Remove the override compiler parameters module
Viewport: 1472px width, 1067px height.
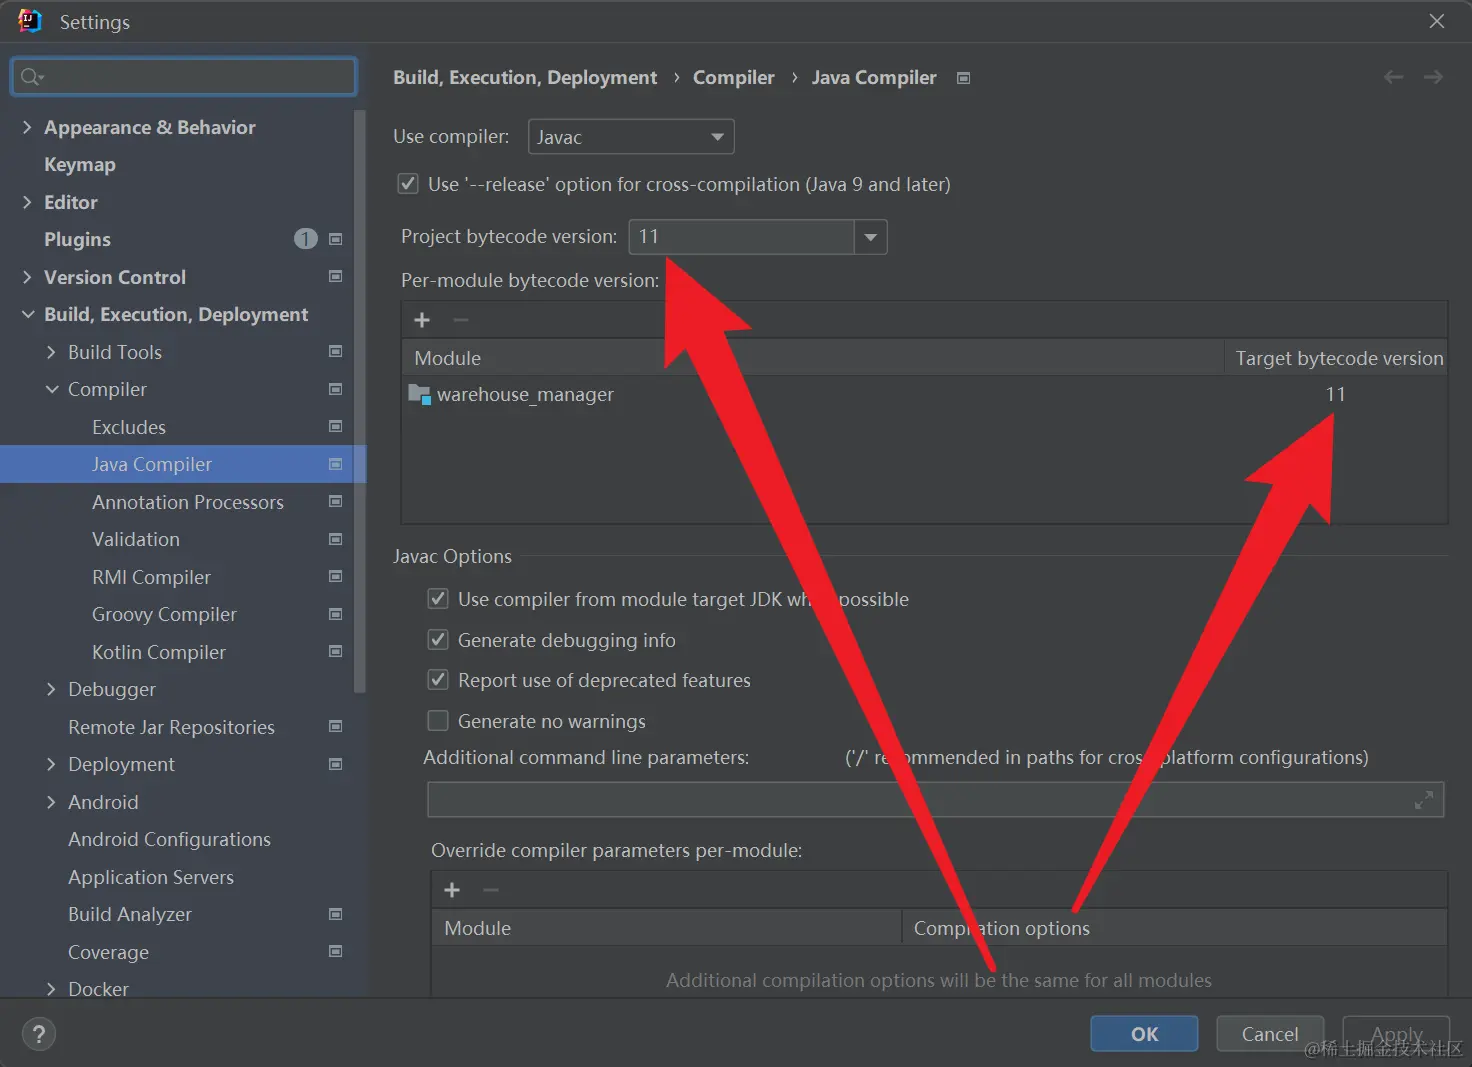pyautogui.click(x=491, y=890)
